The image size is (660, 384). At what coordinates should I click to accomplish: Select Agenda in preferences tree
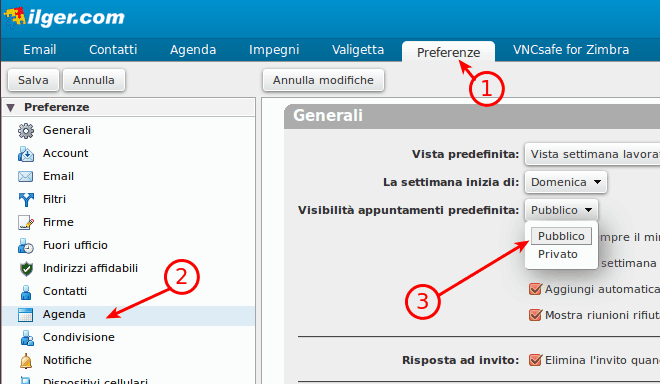coord(128,315)
